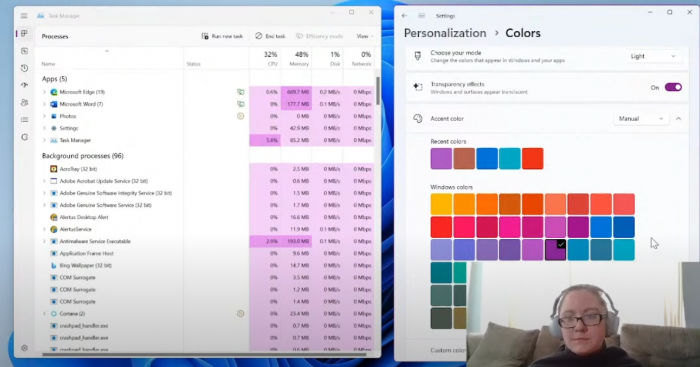The width and height of the screenshot is (700, 367).
Task: Sort processes by Memory column
Action: pyautogui.click(x=296, y=58)
